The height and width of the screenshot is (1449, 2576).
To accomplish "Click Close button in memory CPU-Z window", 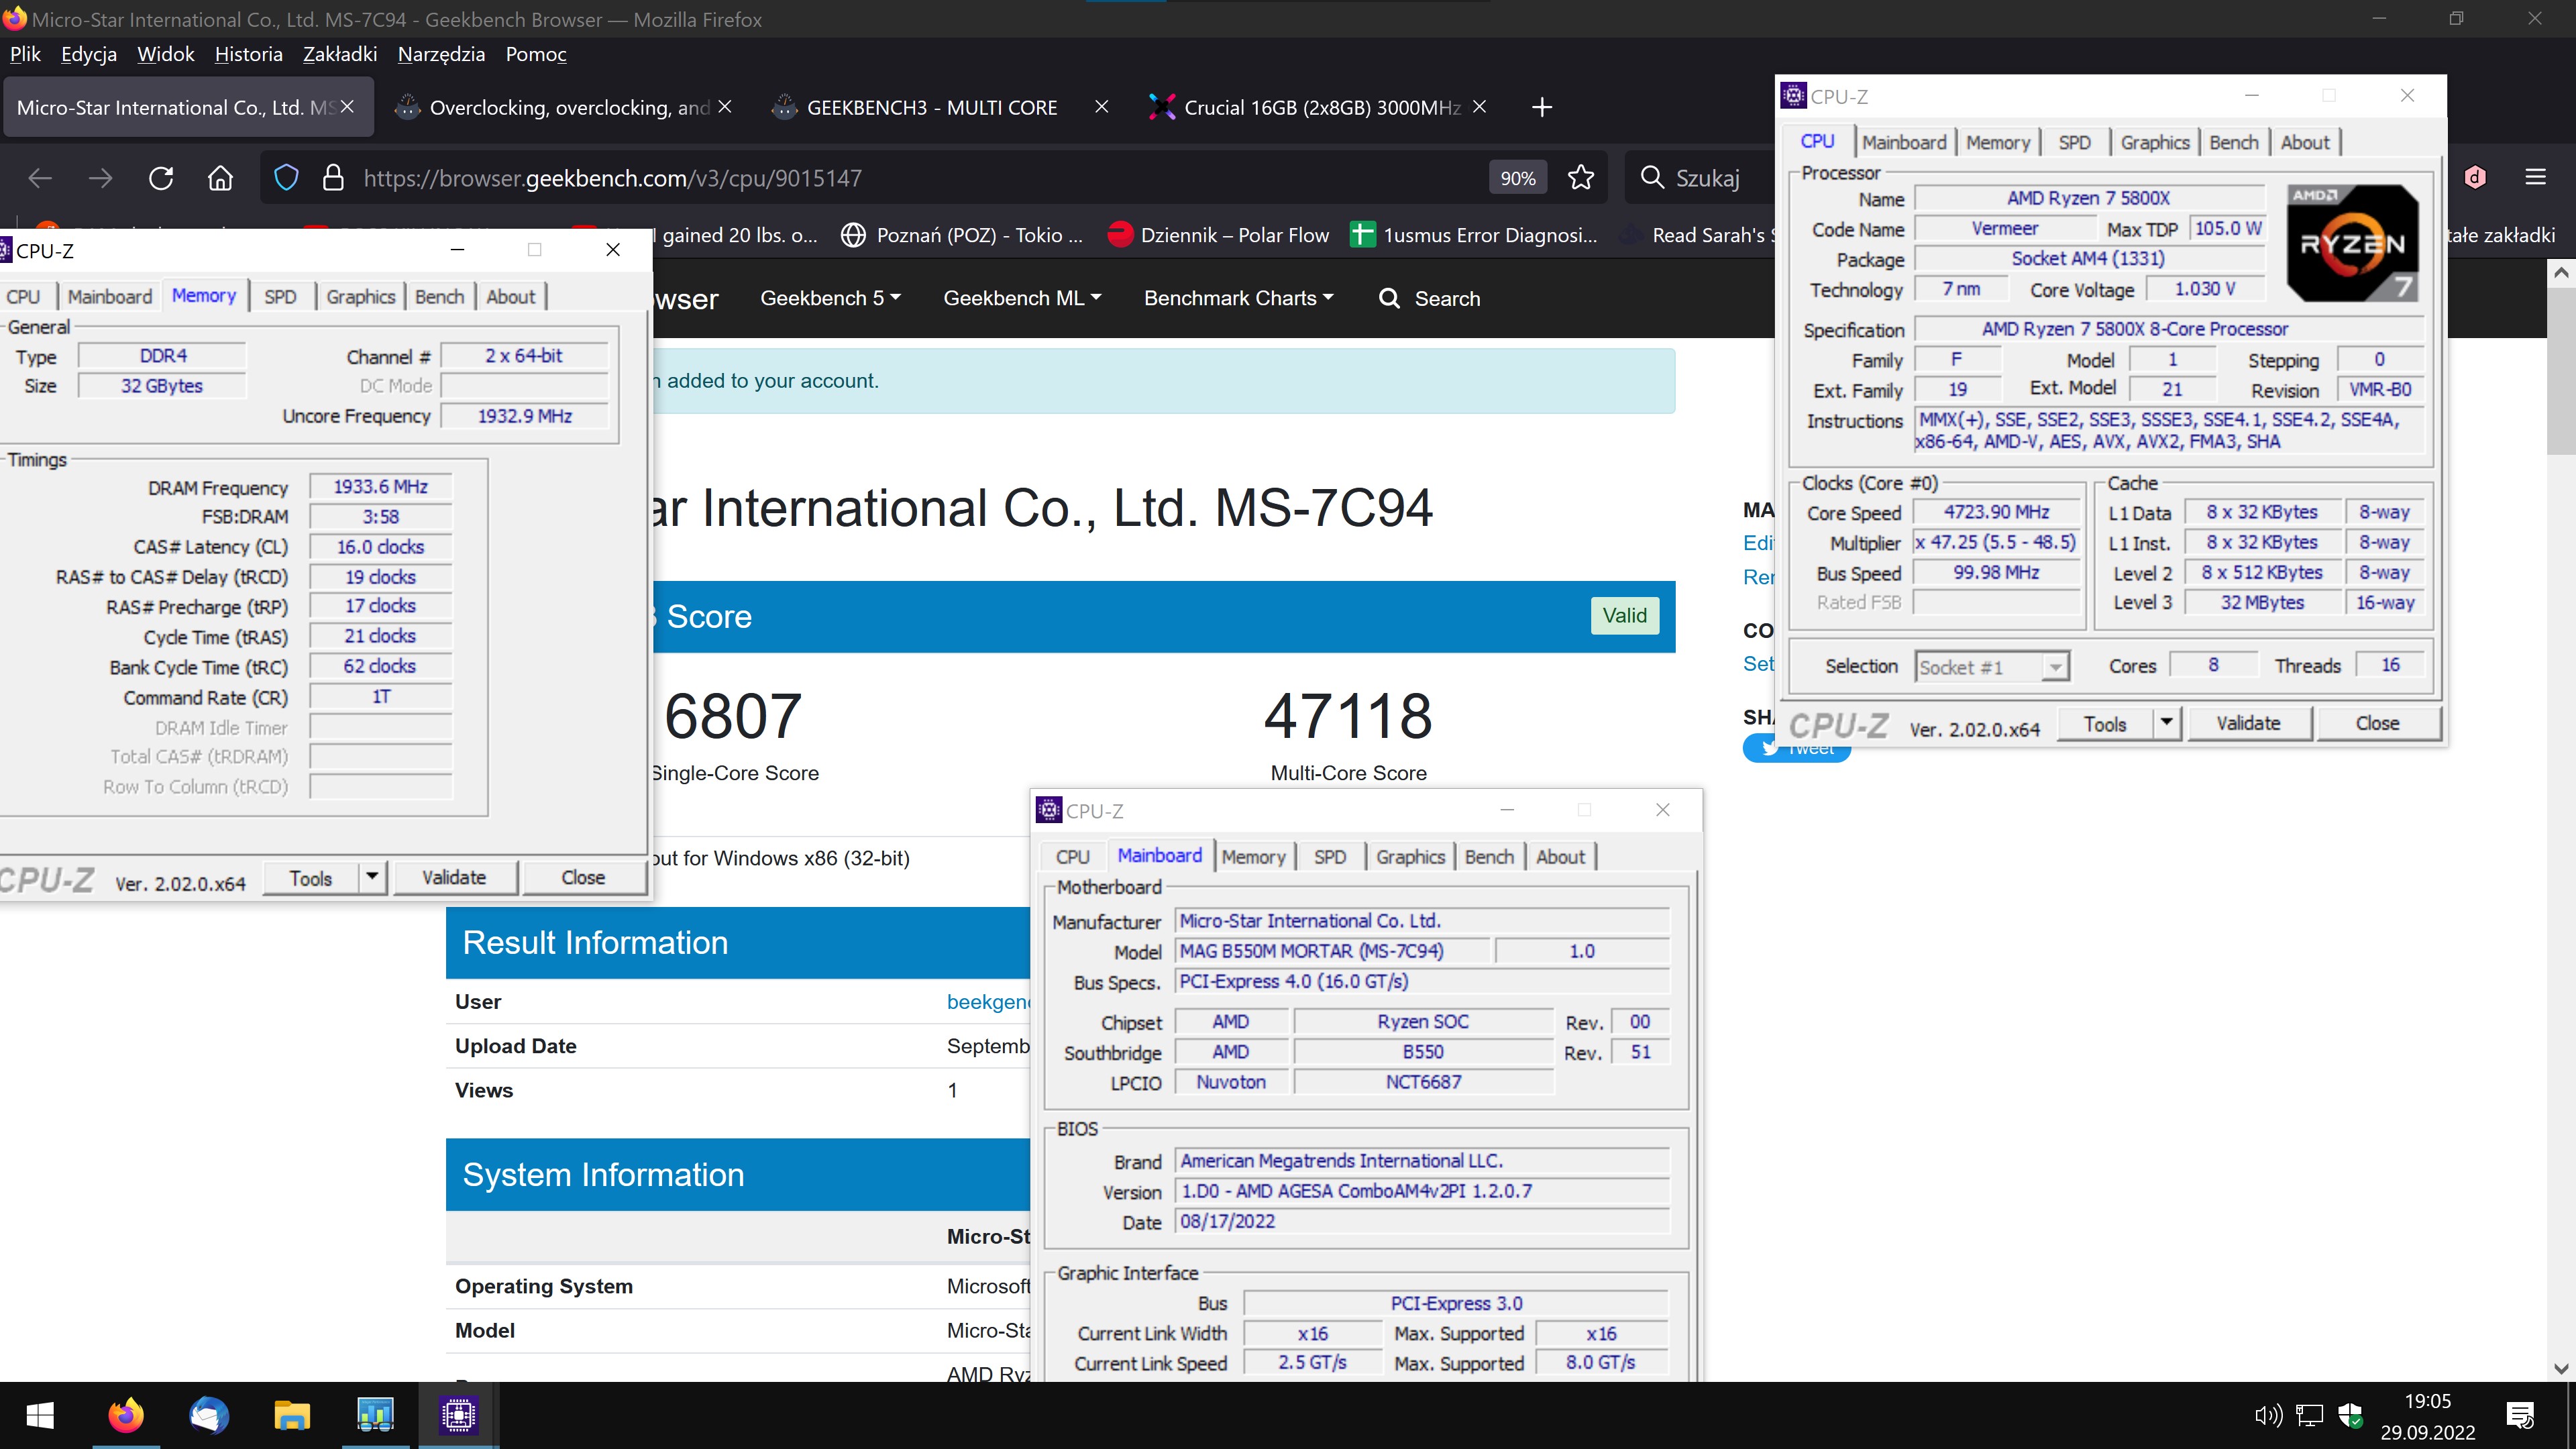I will point(583,877).
